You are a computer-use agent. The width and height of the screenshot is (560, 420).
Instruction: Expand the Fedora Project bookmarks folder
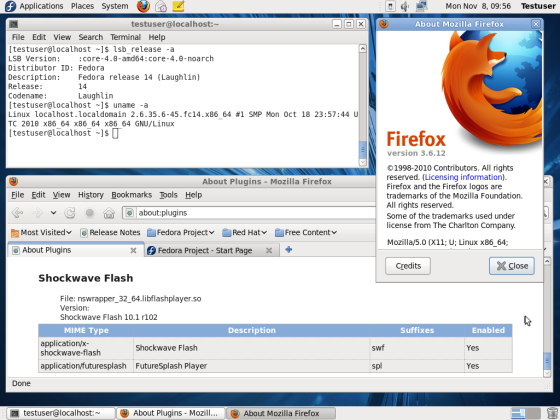pos(181,232)
